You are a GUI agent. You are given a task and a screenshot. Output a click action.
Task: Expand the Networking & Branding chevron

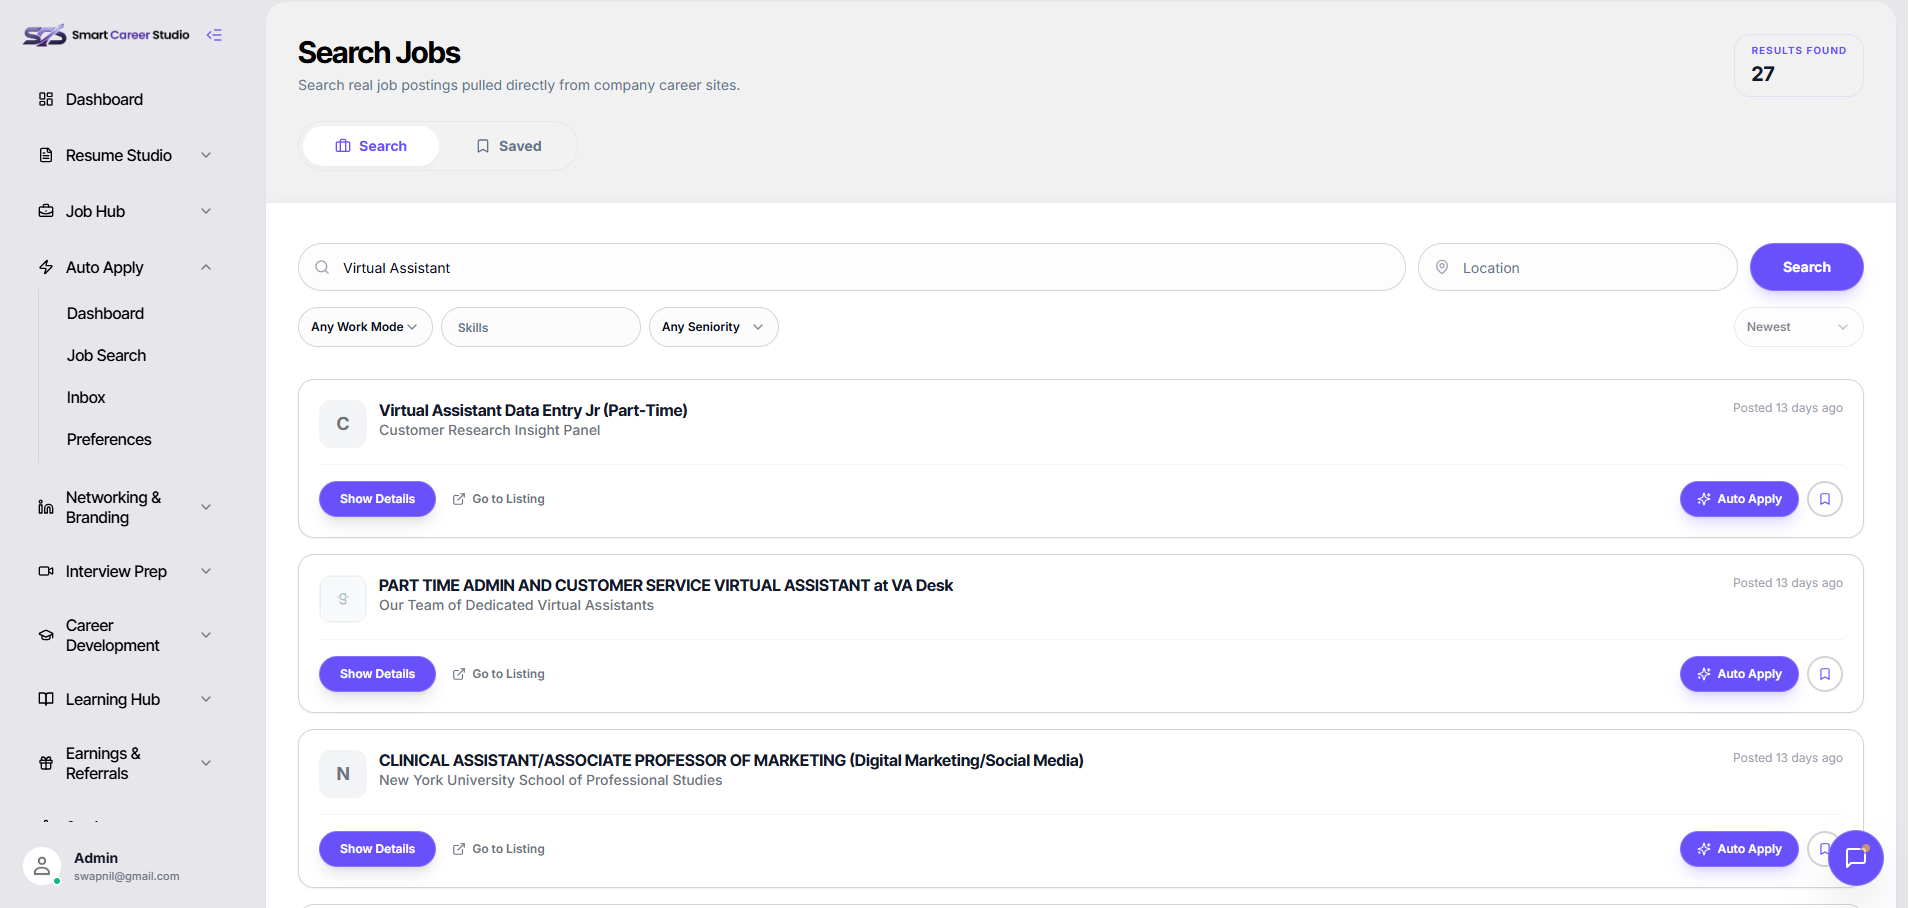(206, 507)
